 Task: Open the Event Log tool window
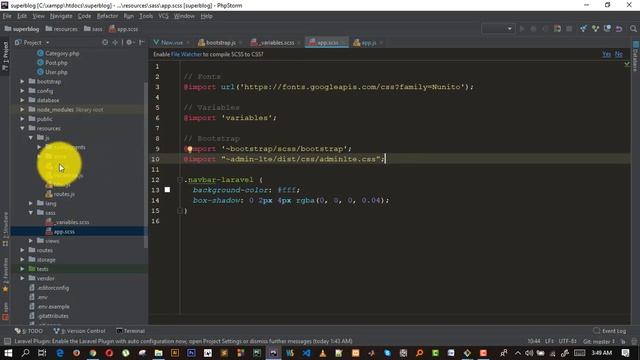pos(610,331)
